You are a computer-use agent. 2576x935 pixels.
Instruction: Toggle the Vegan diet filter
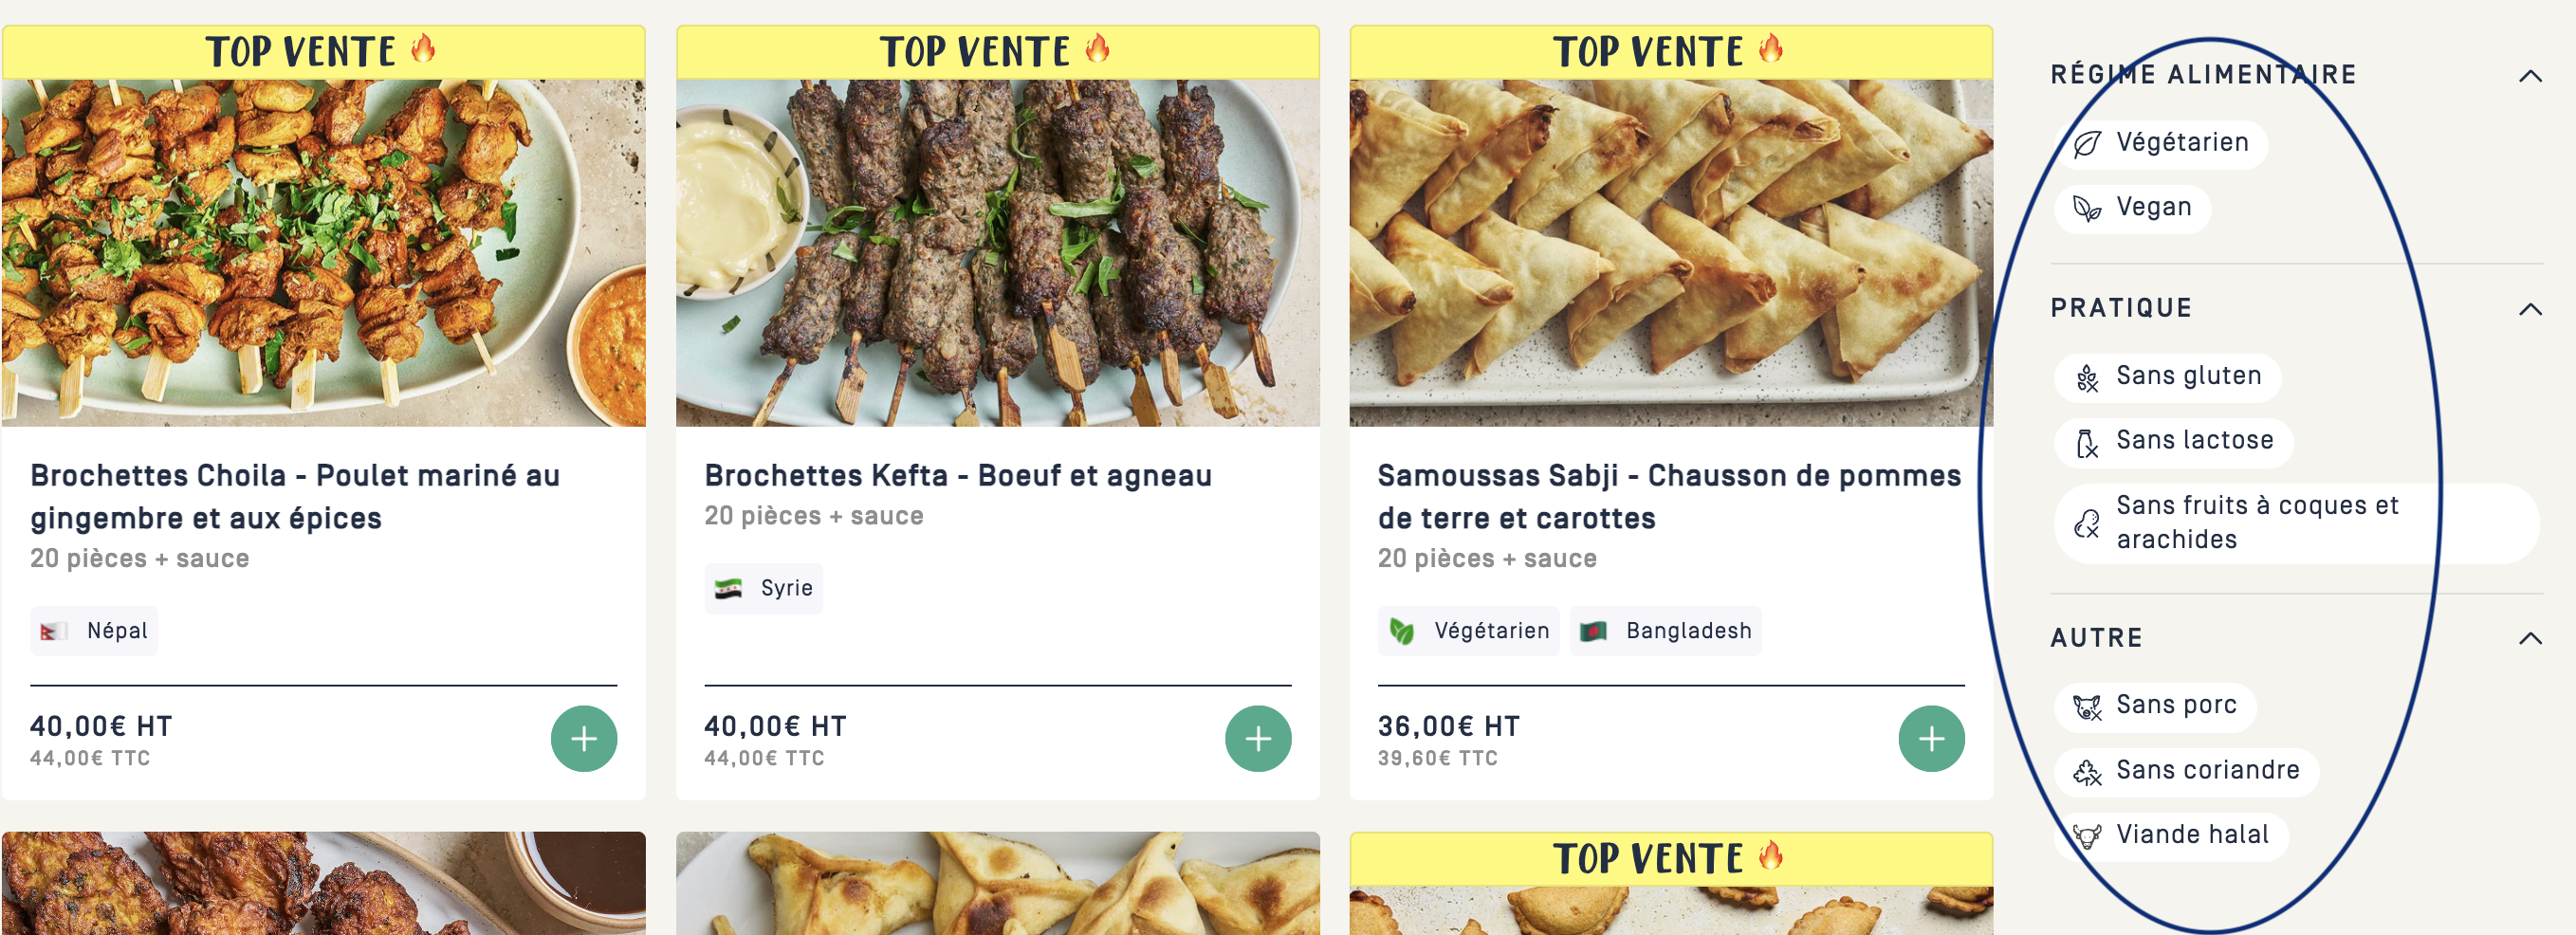(x=2133, y=208)
